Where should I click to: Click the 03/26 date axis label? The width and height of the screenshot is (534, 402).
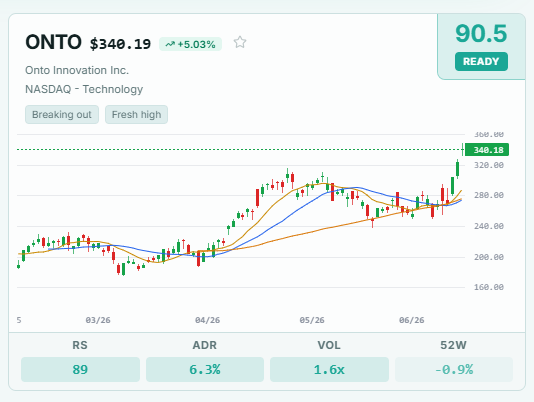pos(98,320)
